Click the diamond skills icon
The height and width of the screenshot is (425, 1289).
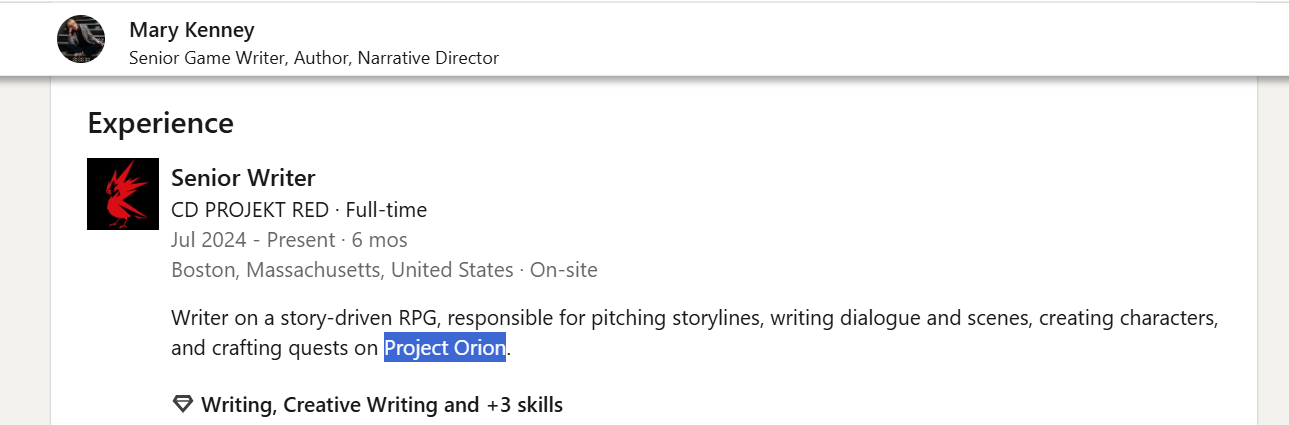(x=182, y=405)
